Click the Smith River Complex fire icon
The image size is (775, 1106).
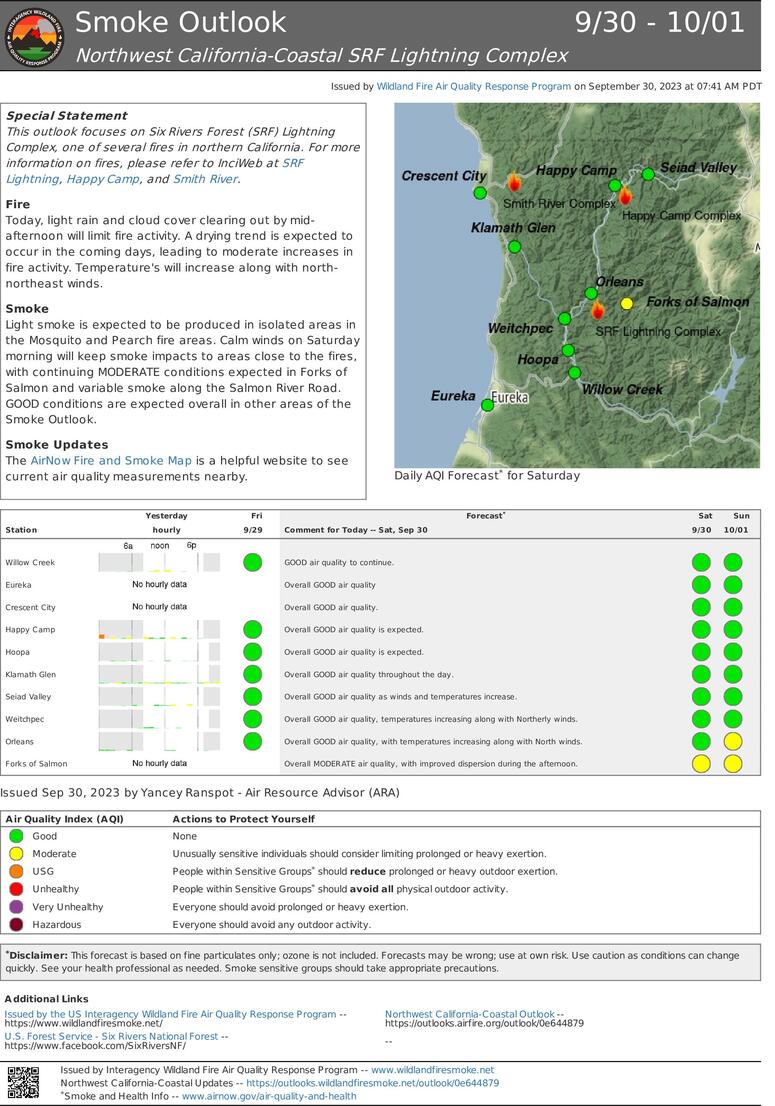point(514,181)
